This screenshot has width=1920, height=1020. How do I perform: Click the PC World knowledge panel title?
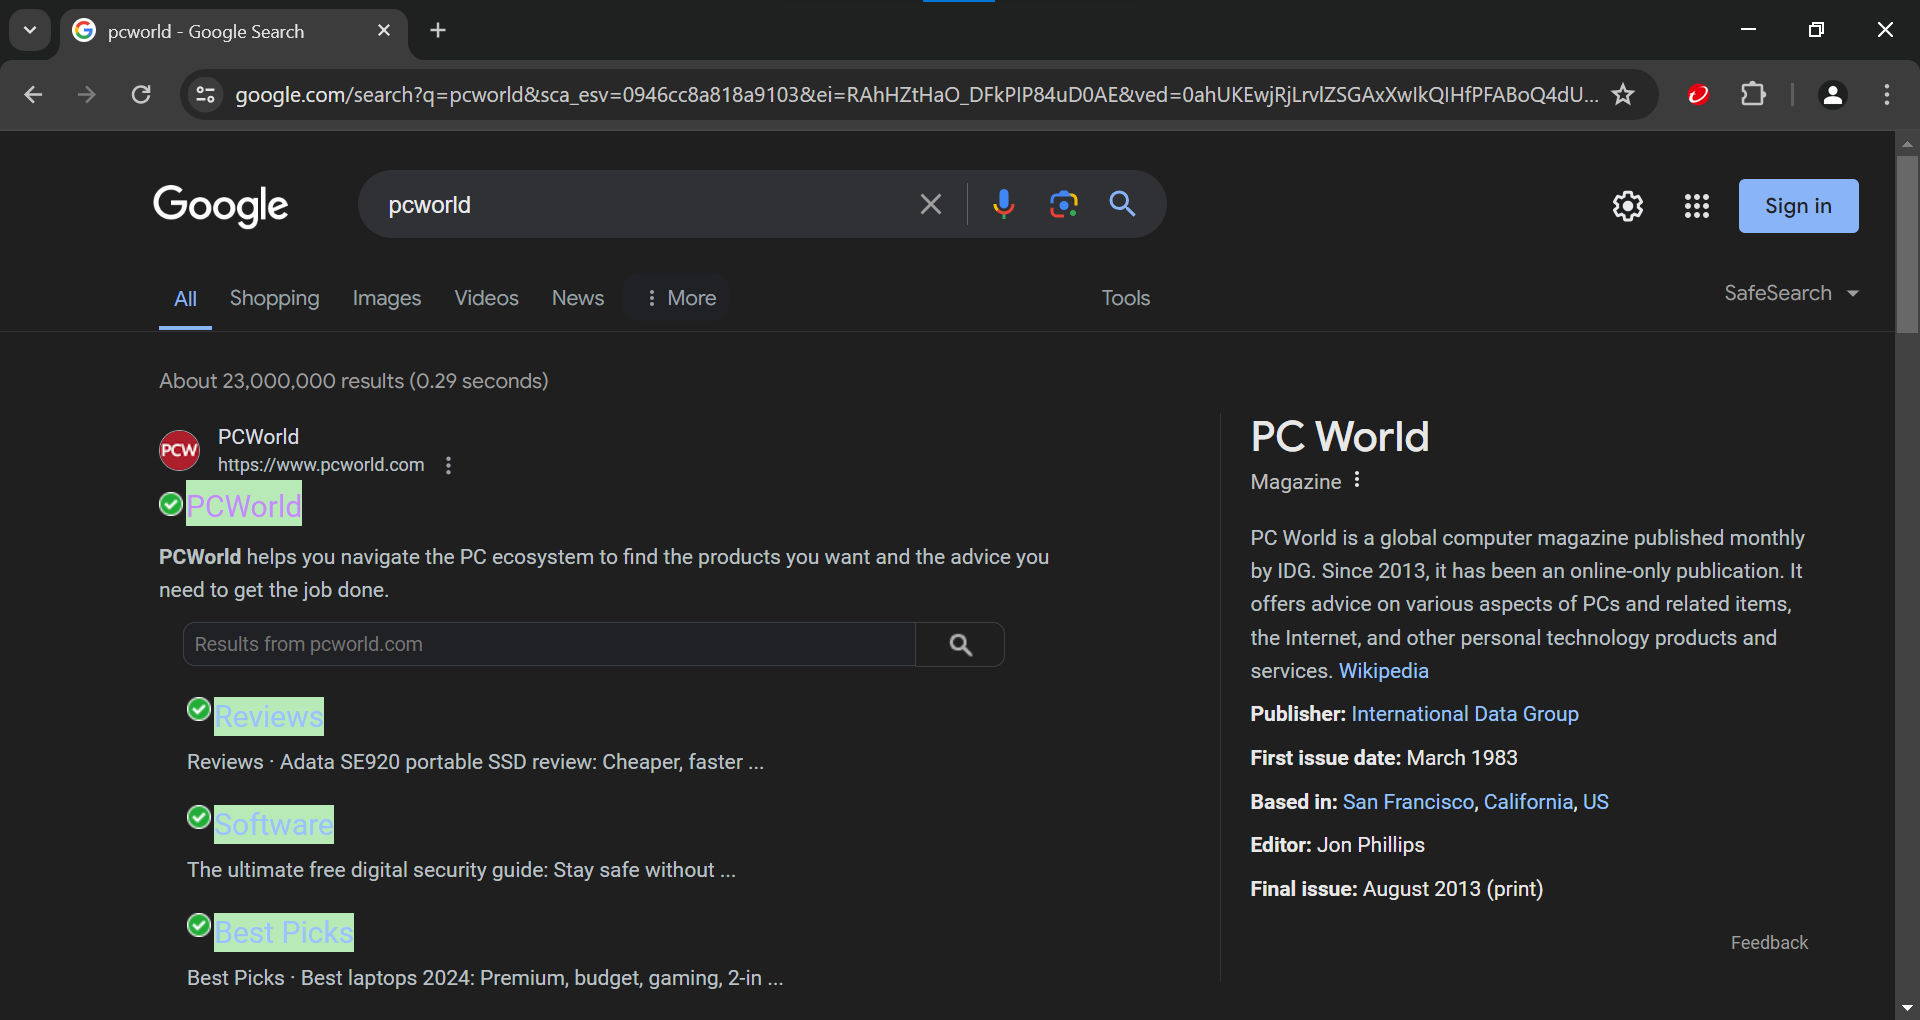pos(1339,437)
